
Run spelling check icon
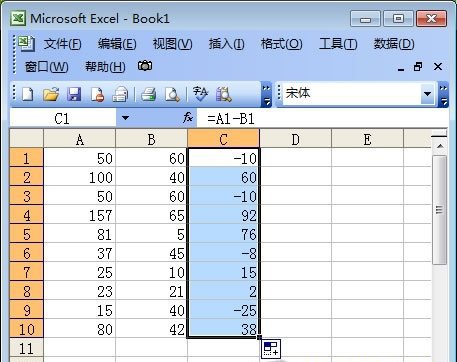[200, 94]
